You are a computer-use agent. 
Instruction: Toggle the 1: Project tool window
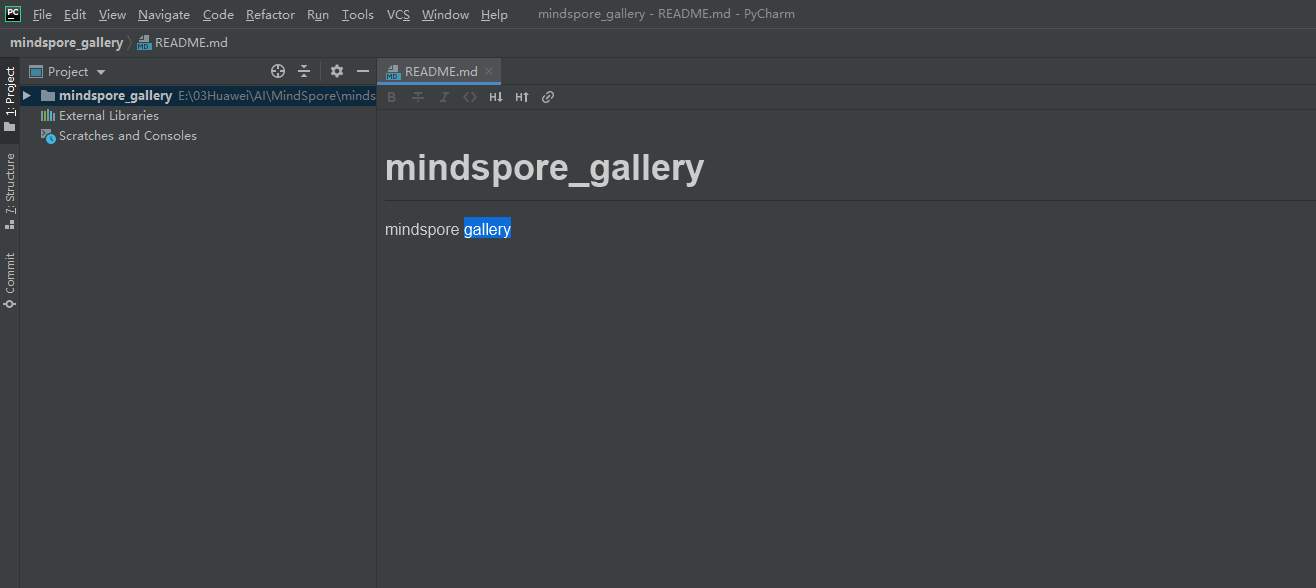10,99
